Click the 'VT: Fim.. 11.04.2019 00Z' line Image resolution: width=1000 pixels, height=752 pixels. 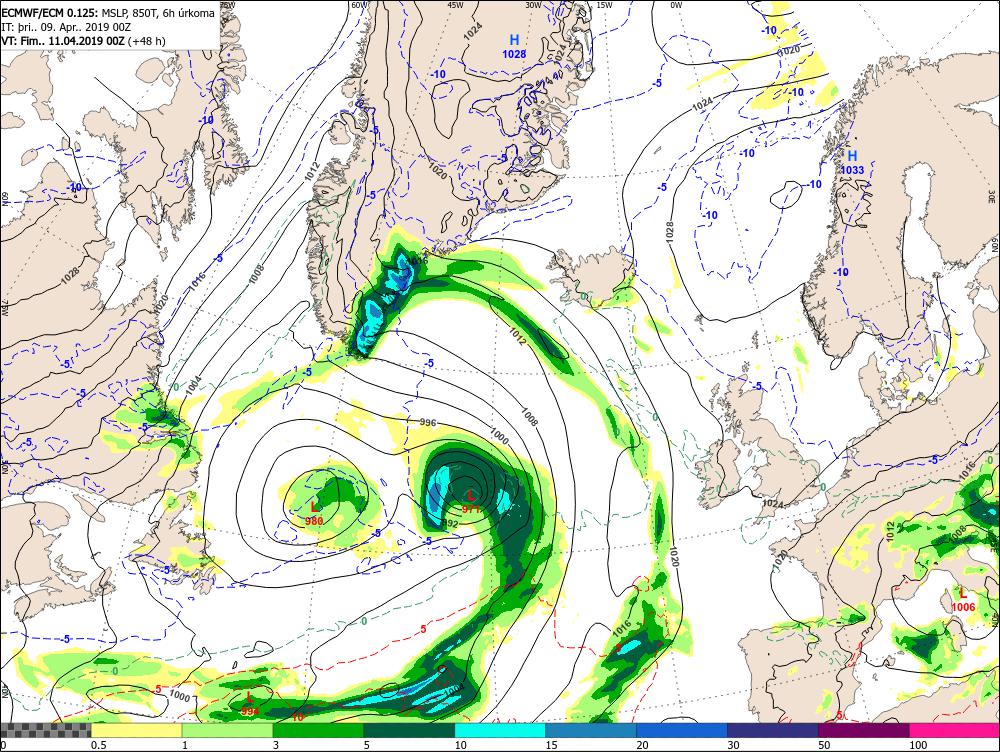click(64, 41)
